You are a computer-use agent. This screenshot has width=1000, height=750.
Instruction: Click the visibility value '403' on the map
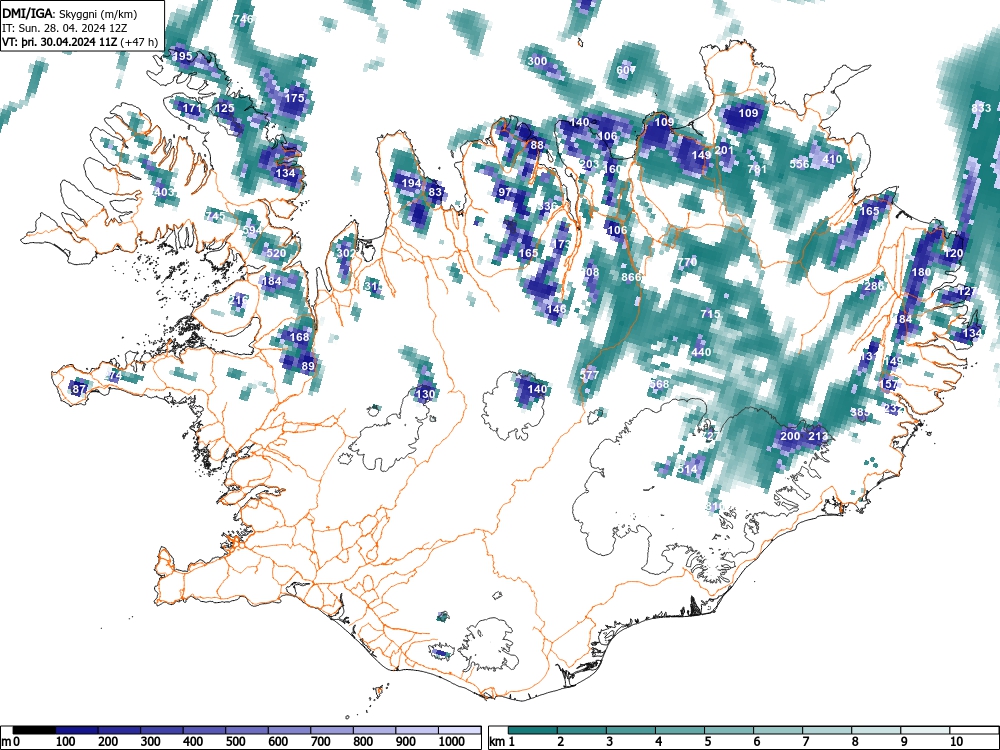click(x=164, y=192)
